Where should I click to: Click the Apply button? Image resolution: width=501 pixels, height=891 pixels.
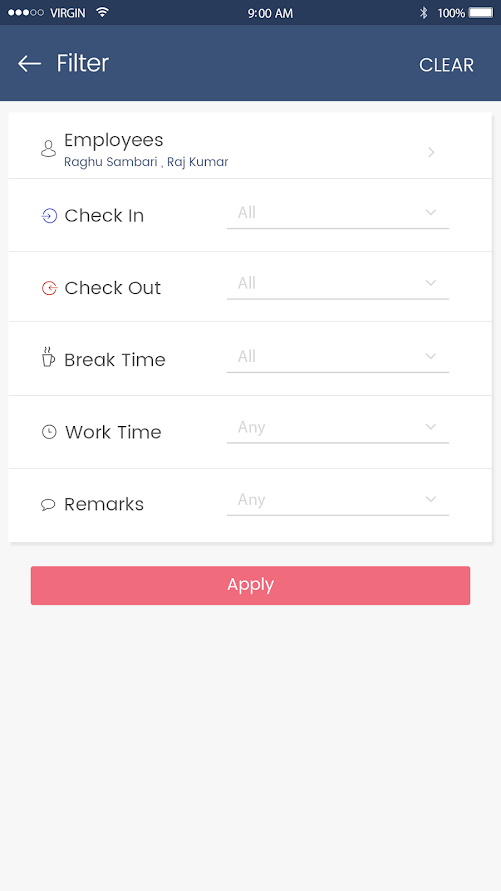pyautogui.click(x=250, y=585)
